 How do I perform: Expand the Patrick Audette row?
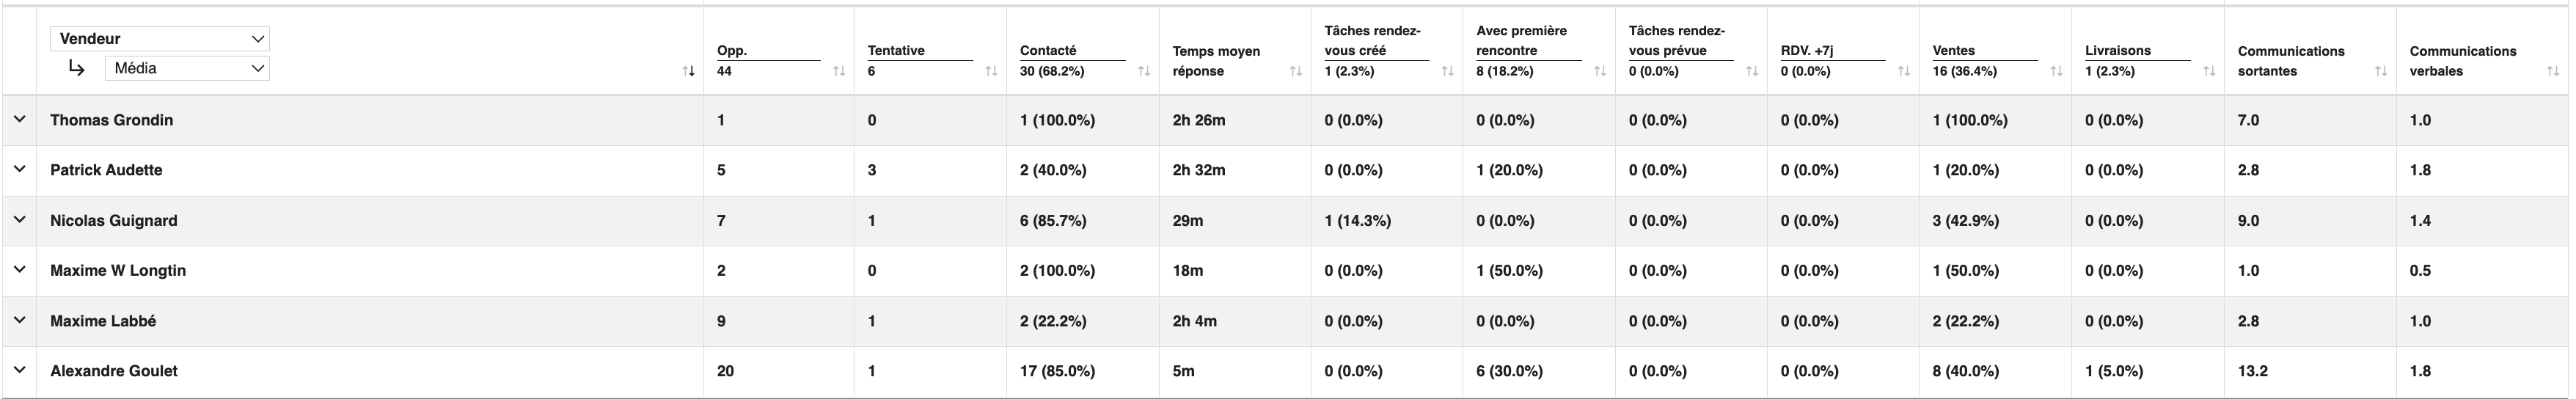coord(19,169)
